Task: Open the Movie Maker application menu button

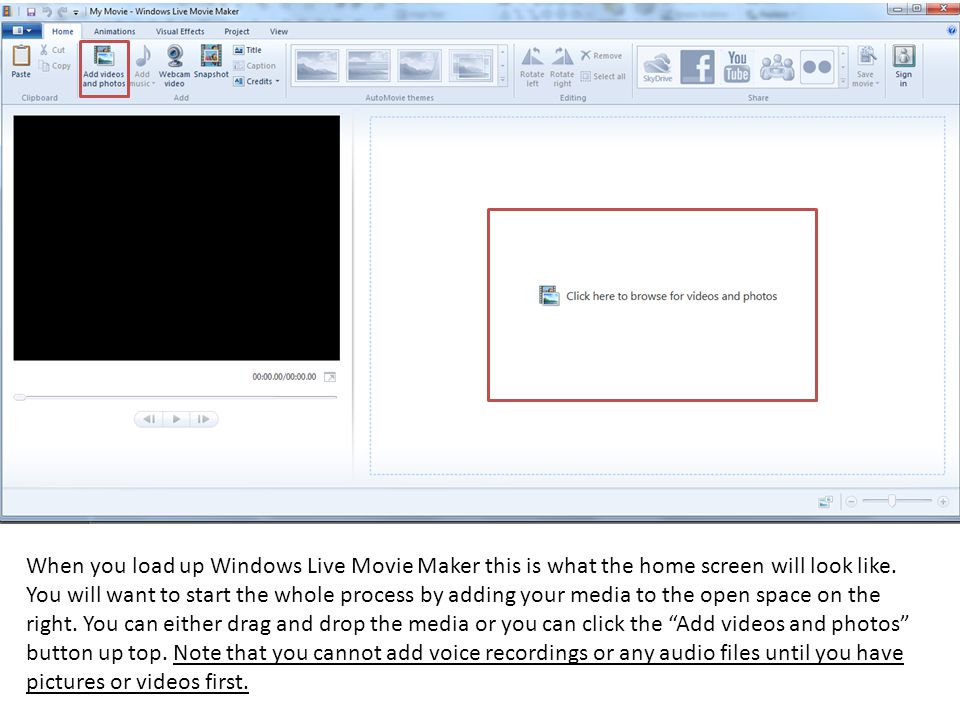Action: point(21,31)
